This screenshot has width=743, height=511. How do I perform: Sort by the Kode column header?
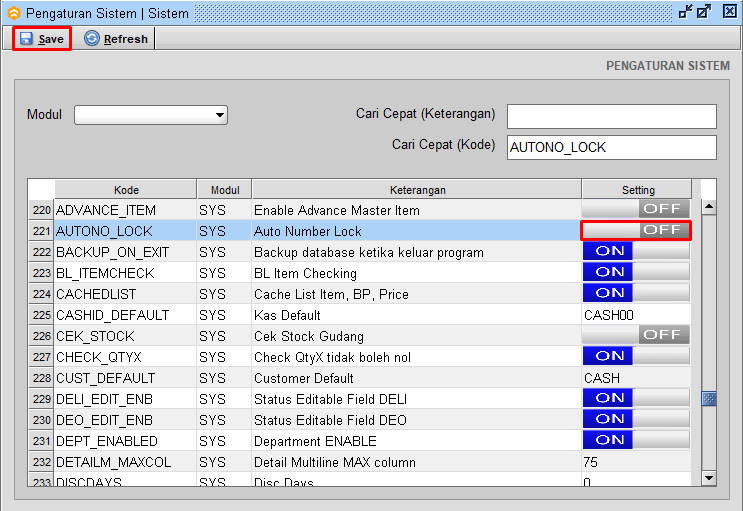[126, 190]
